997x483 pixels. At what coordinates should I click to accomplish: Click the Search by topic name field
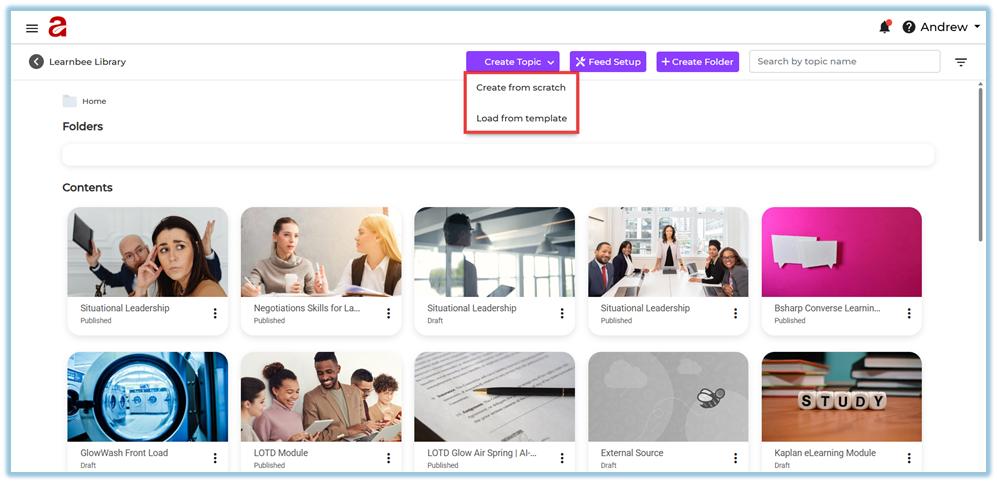click(844, 62)
